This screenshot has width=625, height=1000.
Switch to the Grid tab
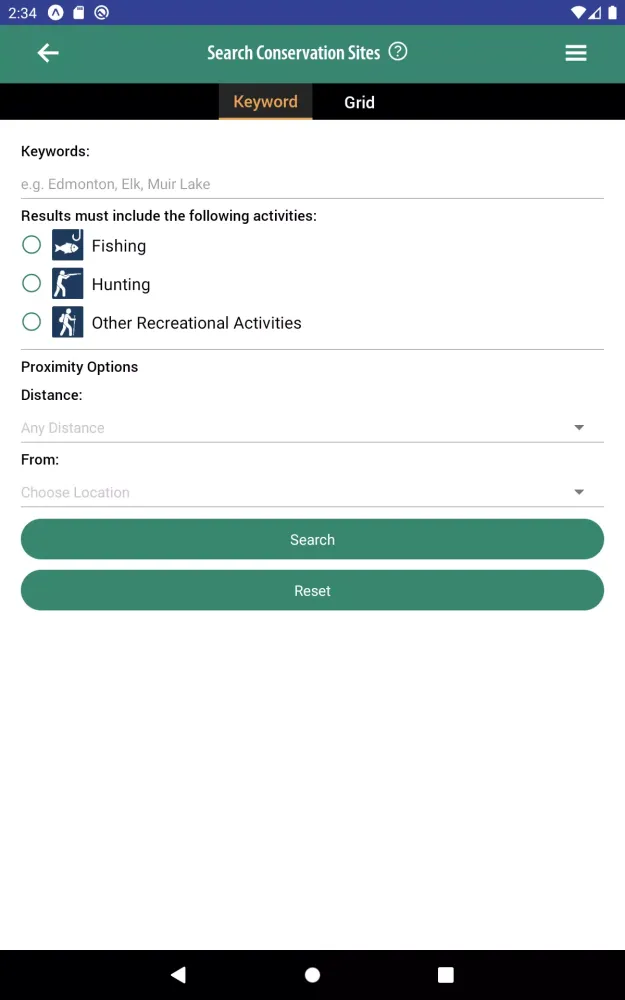point(359,102)
